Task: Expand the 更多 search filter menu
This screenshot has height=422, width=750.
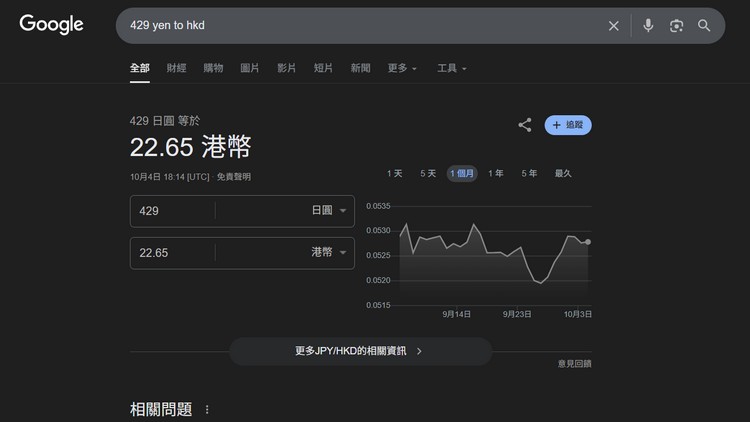Action: point(402,68)
